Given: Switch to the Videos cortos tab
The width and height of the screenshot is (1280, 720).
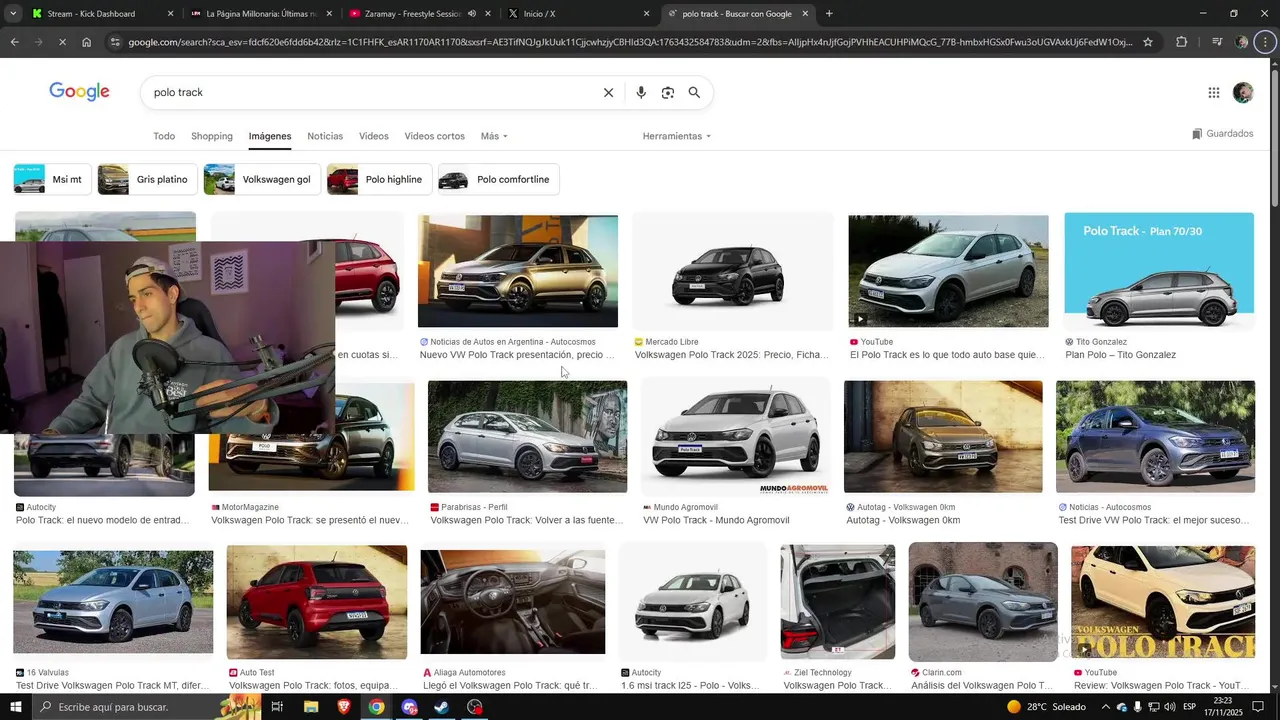Looking at the screenshot, I should [434, 136].
